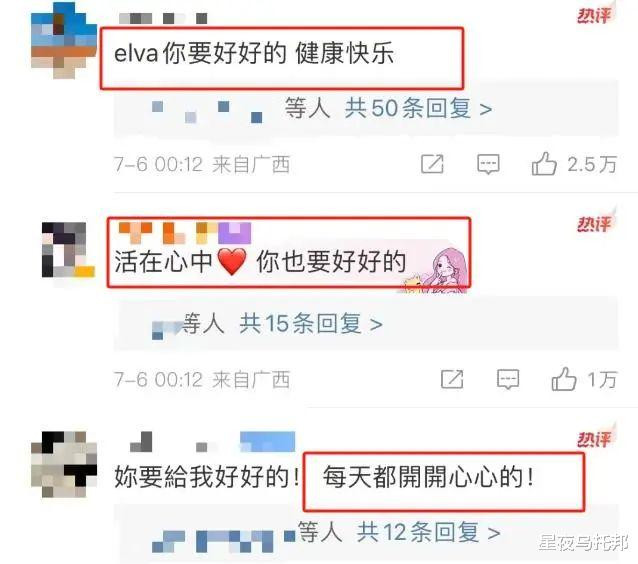Open reply icon on the 1万 comment
Image resolution: width=638 pixels, height=564 pixels.
[508, 379]
